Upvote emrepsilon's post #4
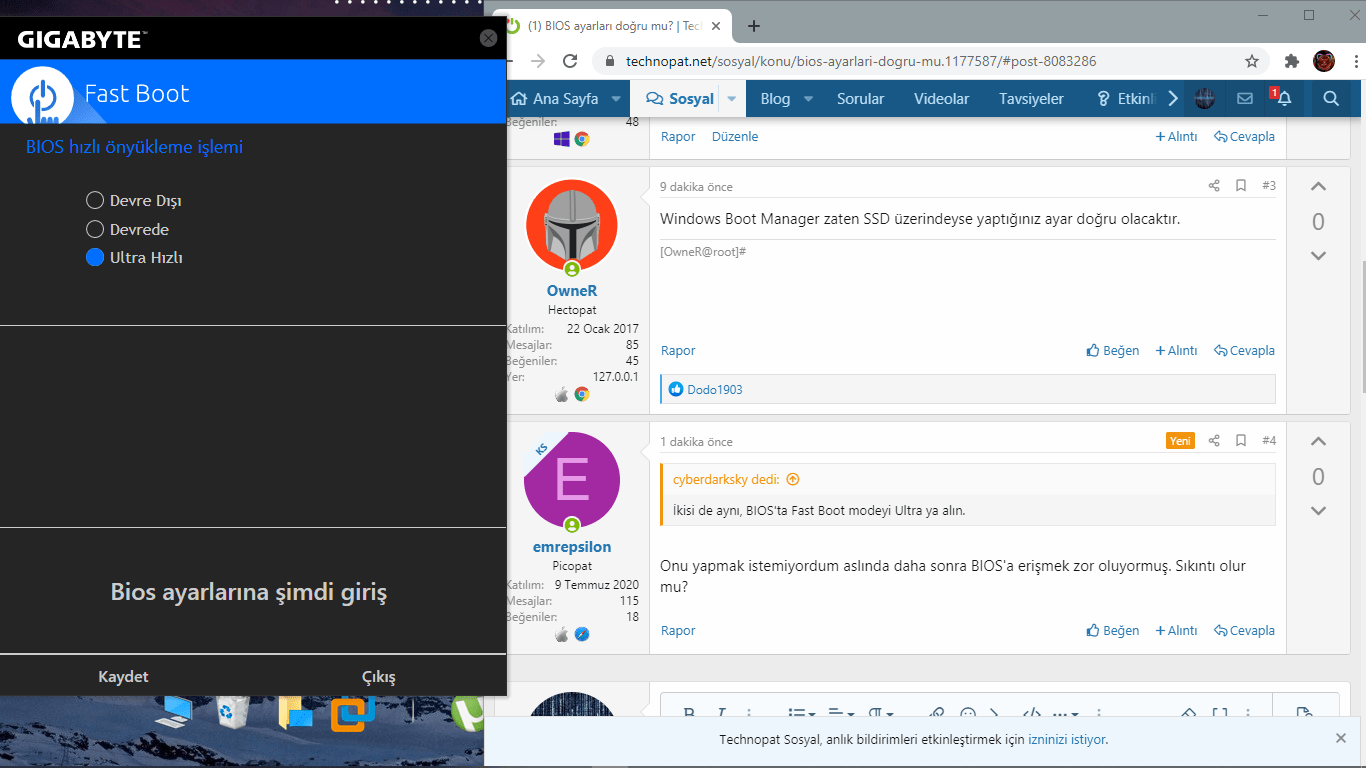The image size is (1366, 768). (1318, 442)
